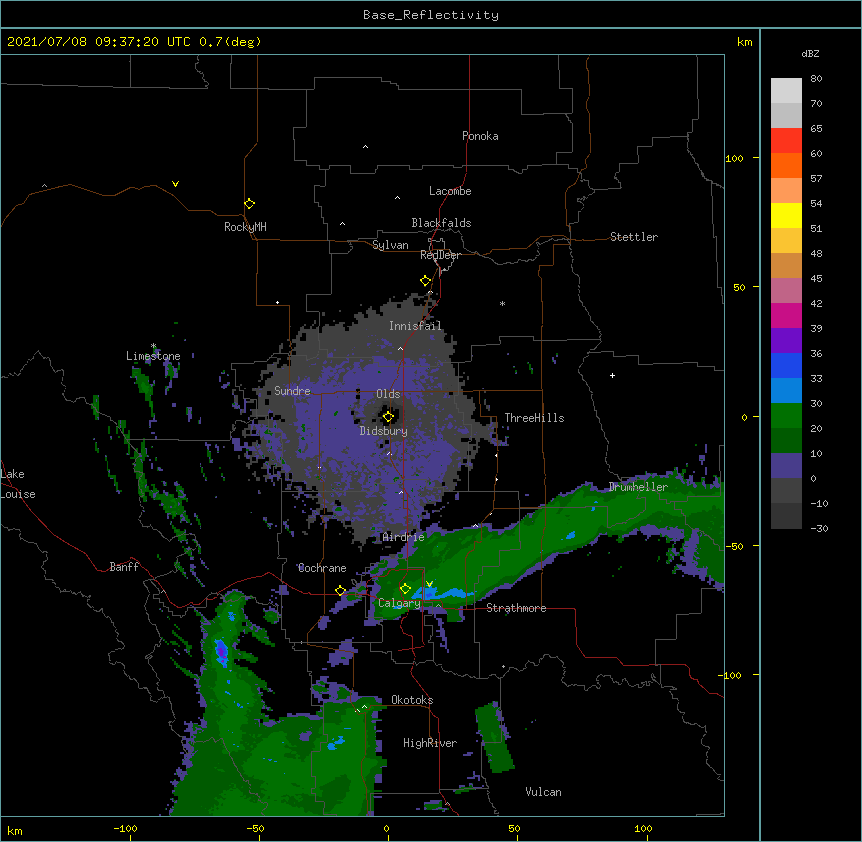Click the Didsbury label
This screenshot has height=842, width=862.
(384, 431)
